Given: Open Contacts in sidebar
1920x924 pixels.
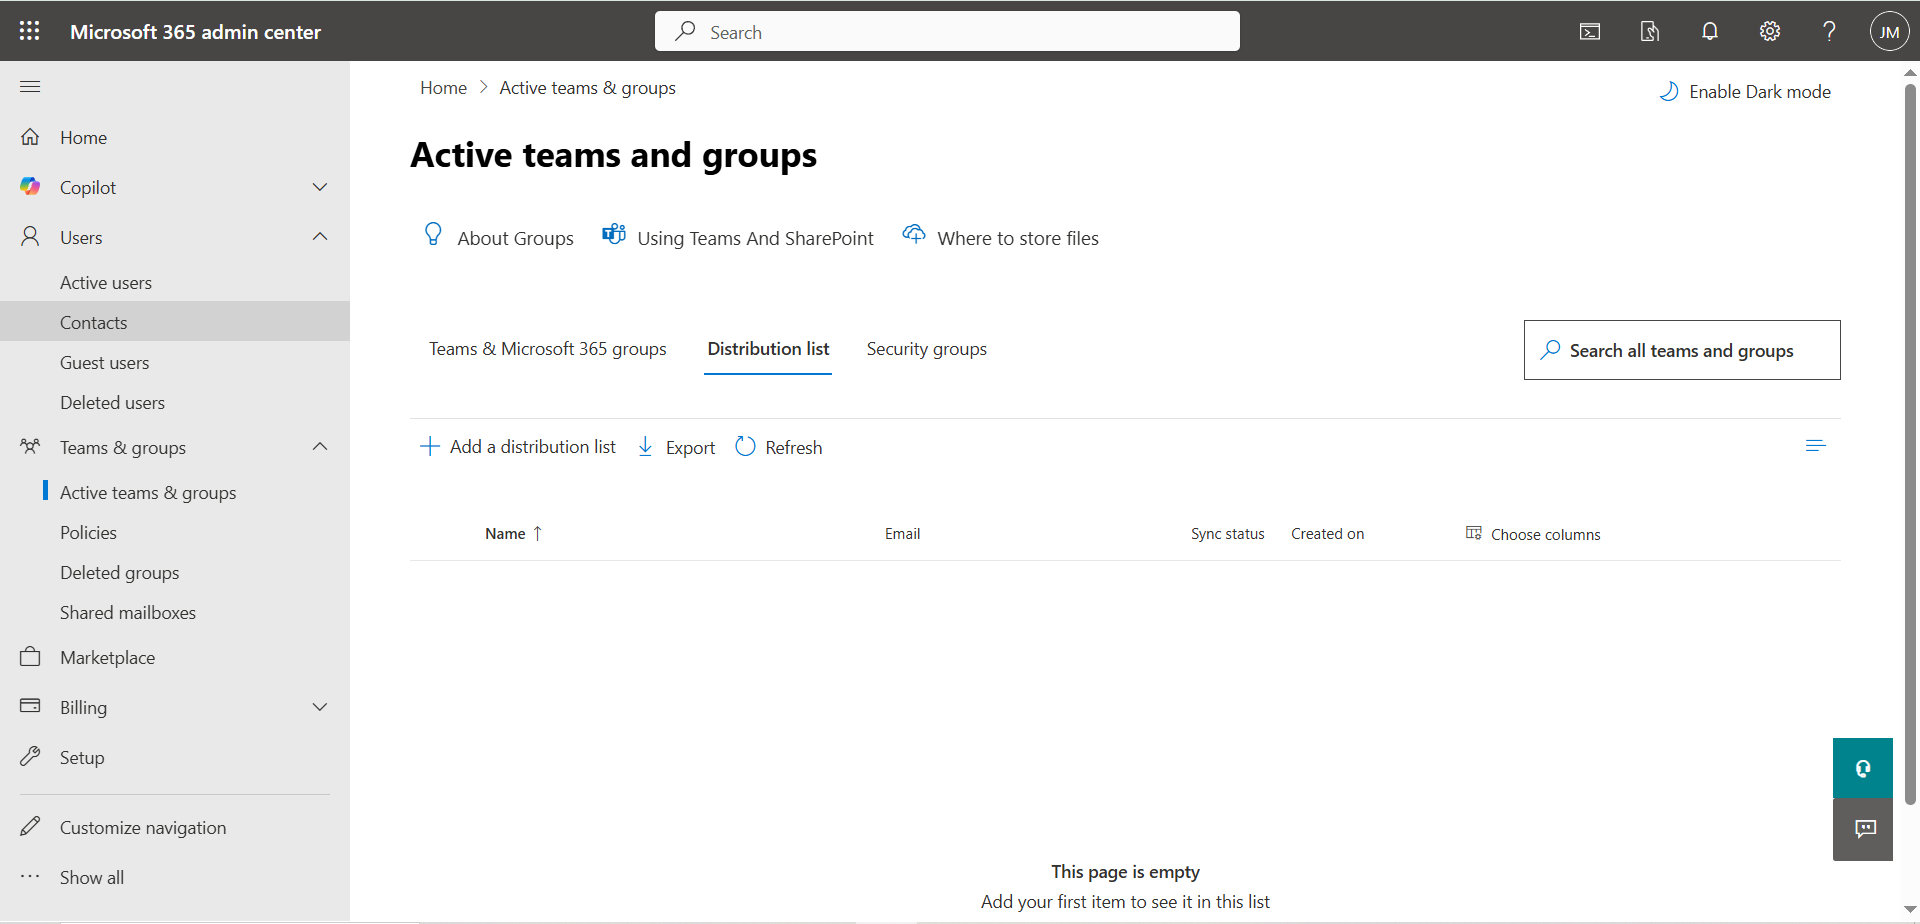Looking at the screenshot, I should [175, 322].
